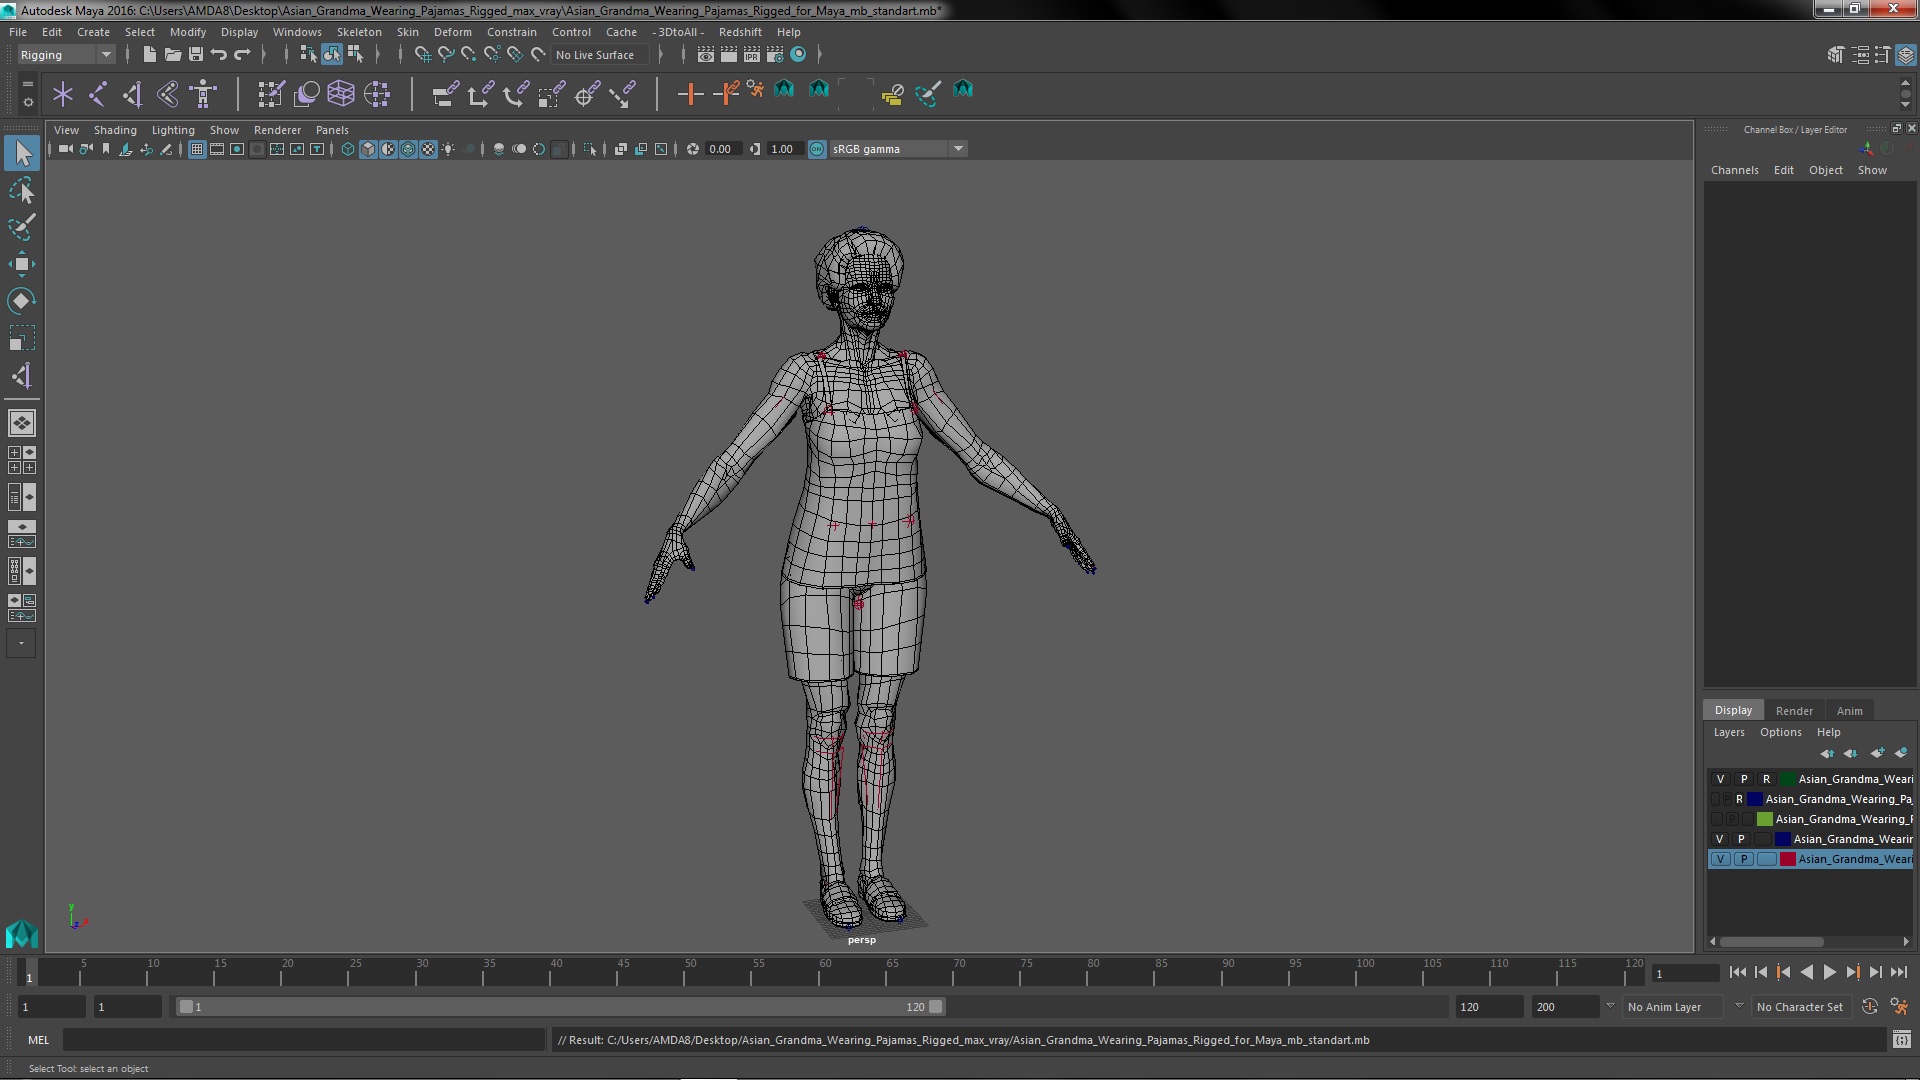
Task: Activate the Rotate tool in the toolbox
Action: coord(22,301)
